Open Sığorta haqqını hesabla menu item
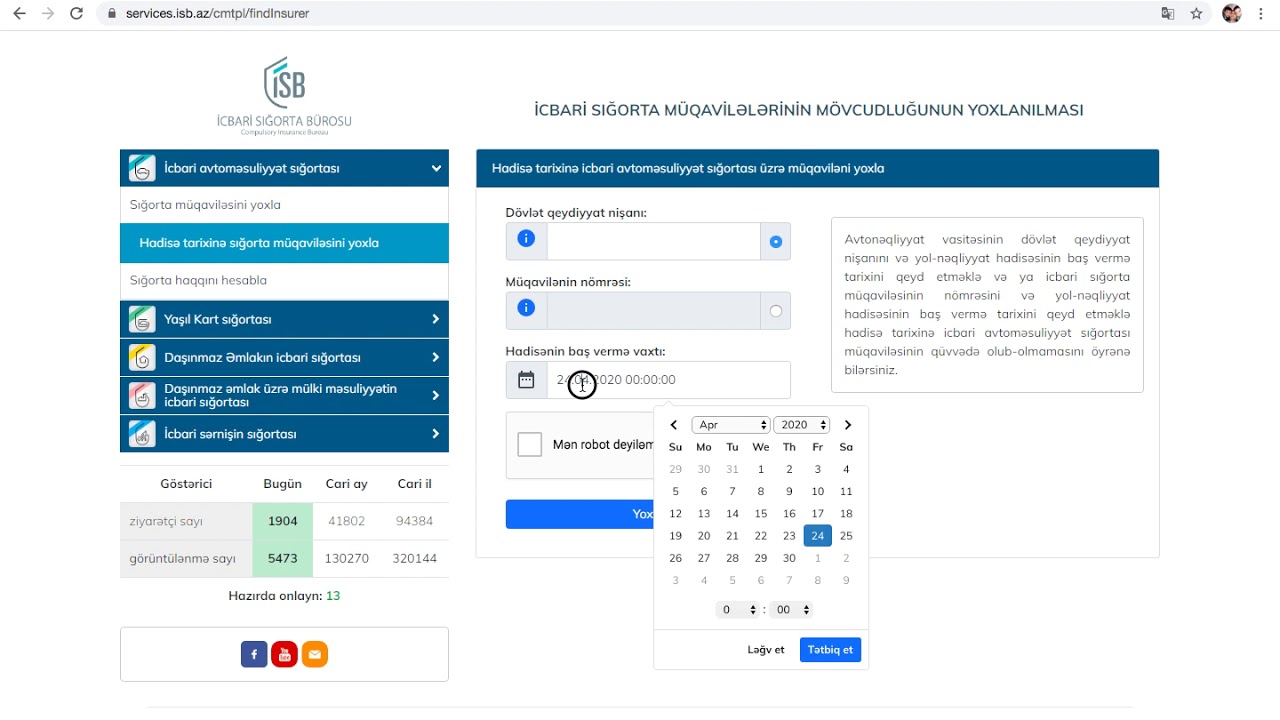This screenshot has height=720, width=1280. pyautogui.click(x=284, y=281)
